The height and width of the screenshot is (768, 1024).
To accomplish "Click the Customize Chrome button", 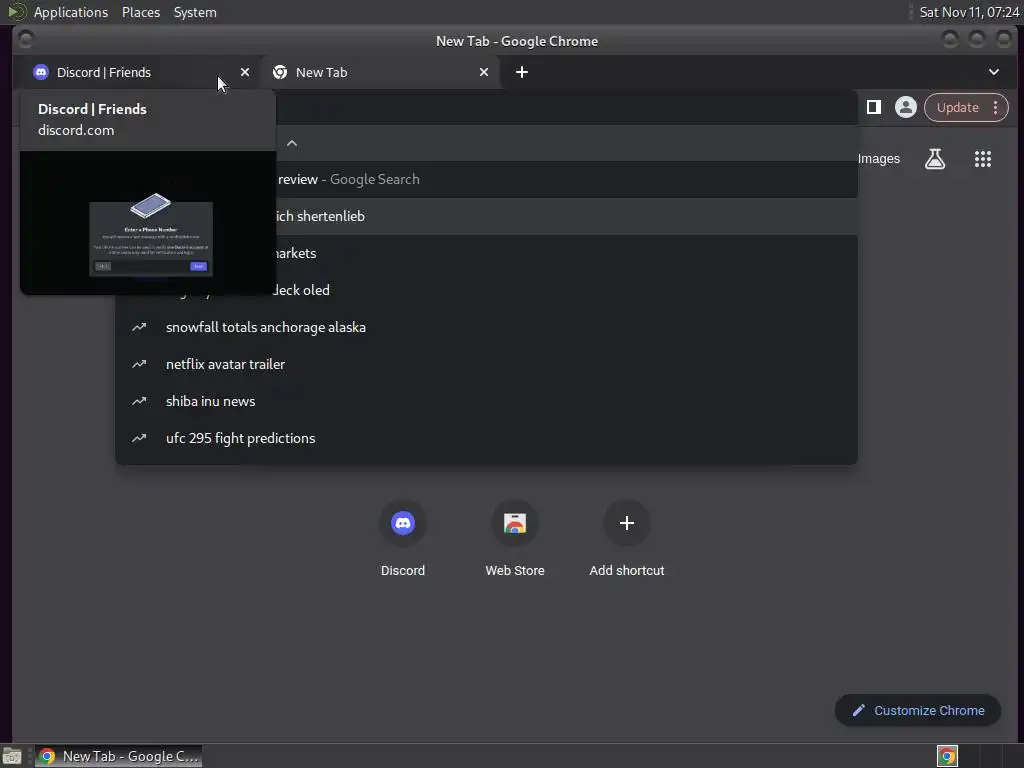I will [918, 711].
